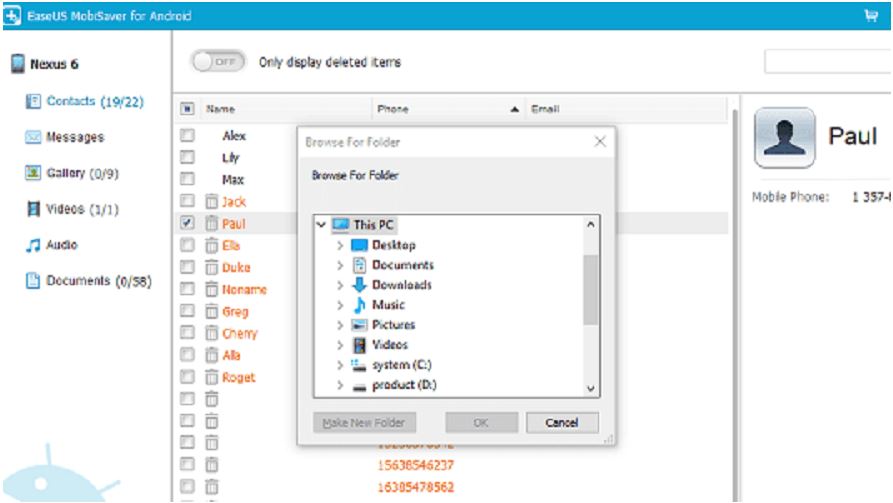Expand the Downloads folder node
Screen dimensions: 893x503
coord(340,285)
